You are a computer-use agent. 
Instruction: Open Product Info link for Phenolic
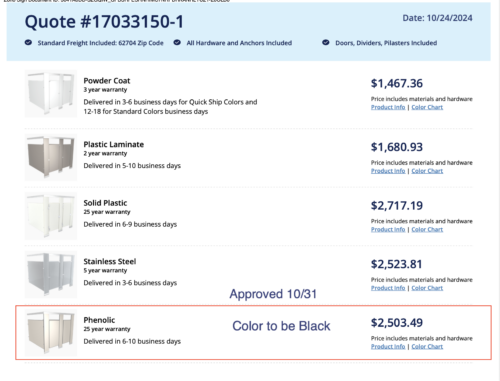click(388, 346)
